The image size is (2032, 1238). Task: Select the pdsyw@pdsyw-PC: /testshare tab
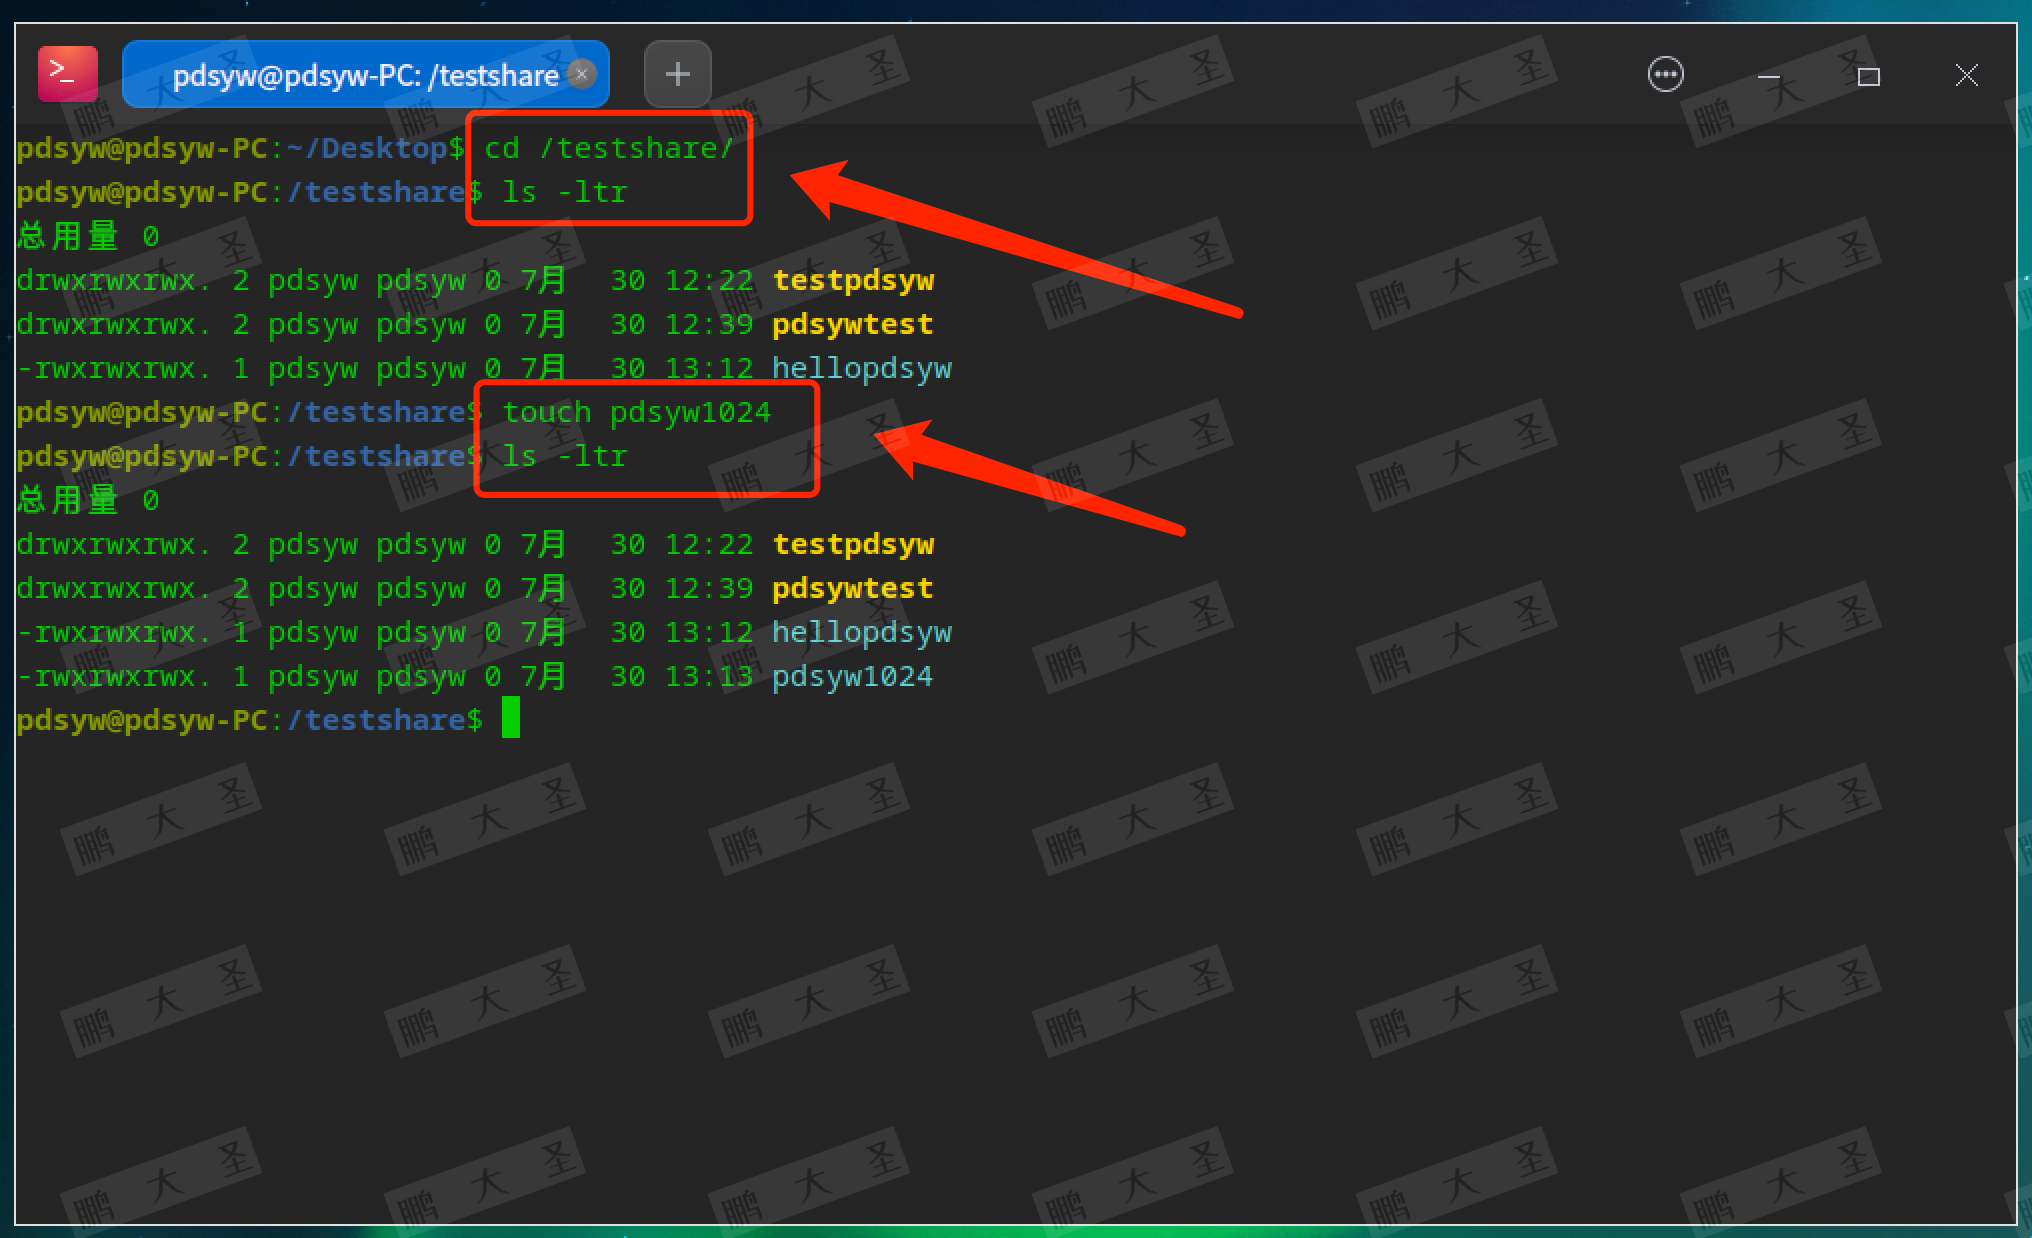364,75
